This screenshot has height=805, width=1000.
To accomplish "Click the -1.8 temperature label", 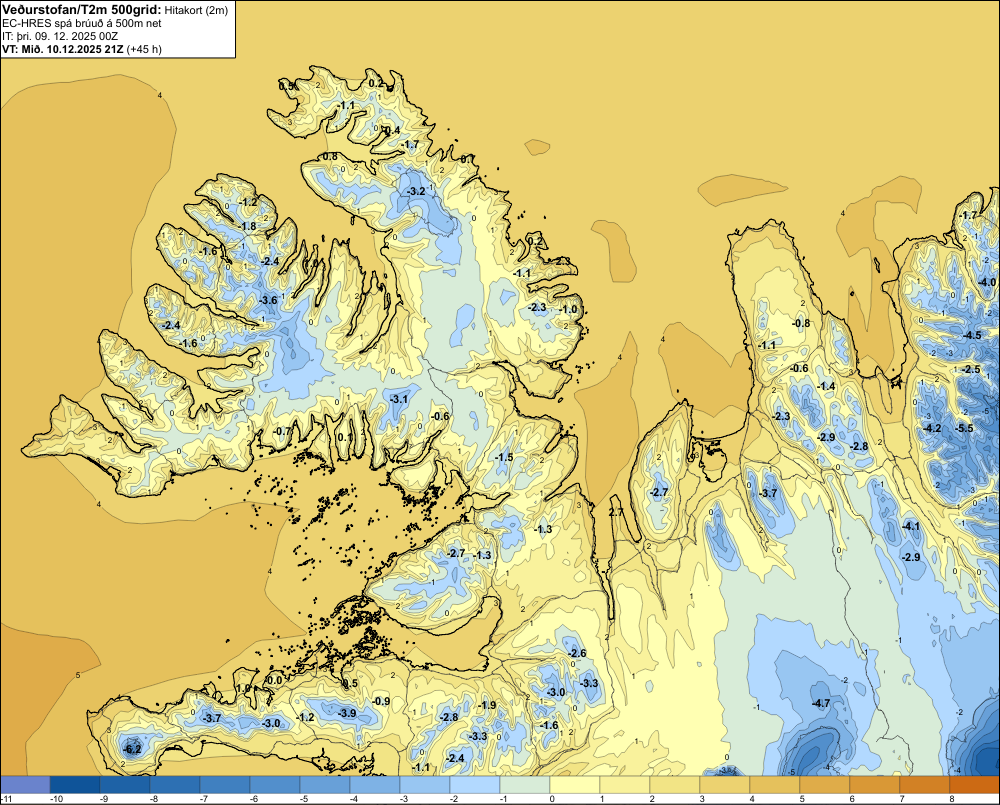I will coord(247,226).
